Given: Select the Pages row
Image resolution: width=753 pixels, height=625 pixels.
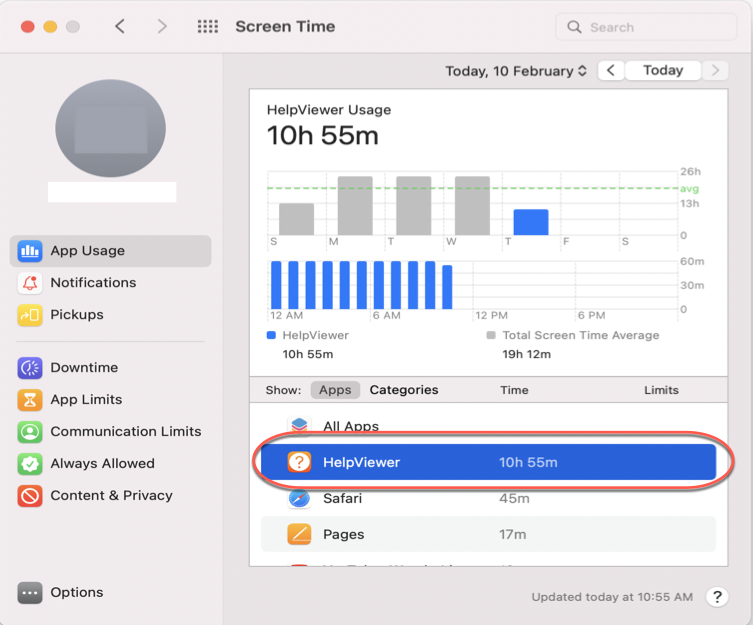Looking at the screenshot, I should click(488, 534).
